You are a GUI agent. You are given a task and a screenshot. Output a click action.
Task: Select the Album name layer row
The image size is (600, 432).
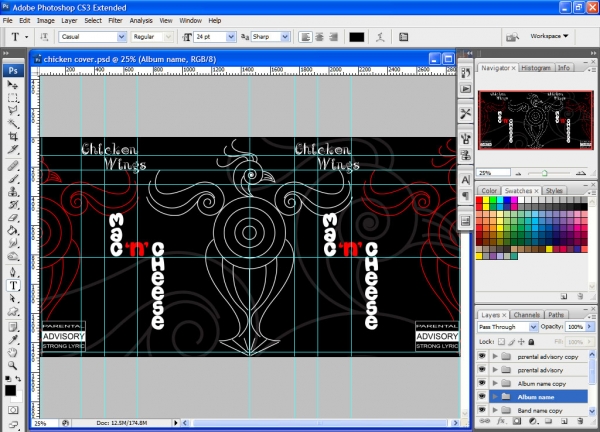tap(539, 397)
